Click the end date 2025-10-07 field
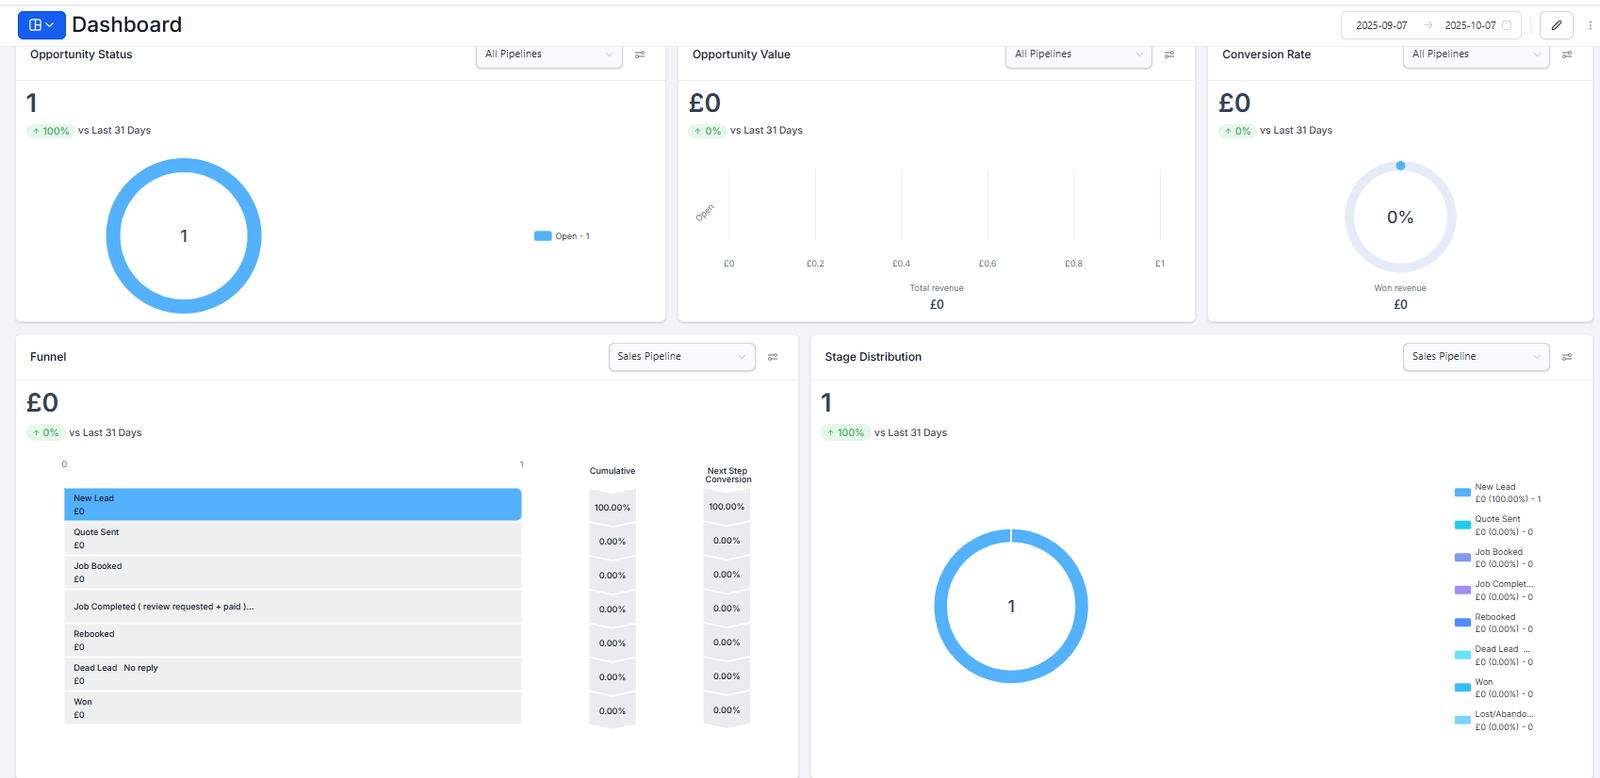 coord(1469,25)
